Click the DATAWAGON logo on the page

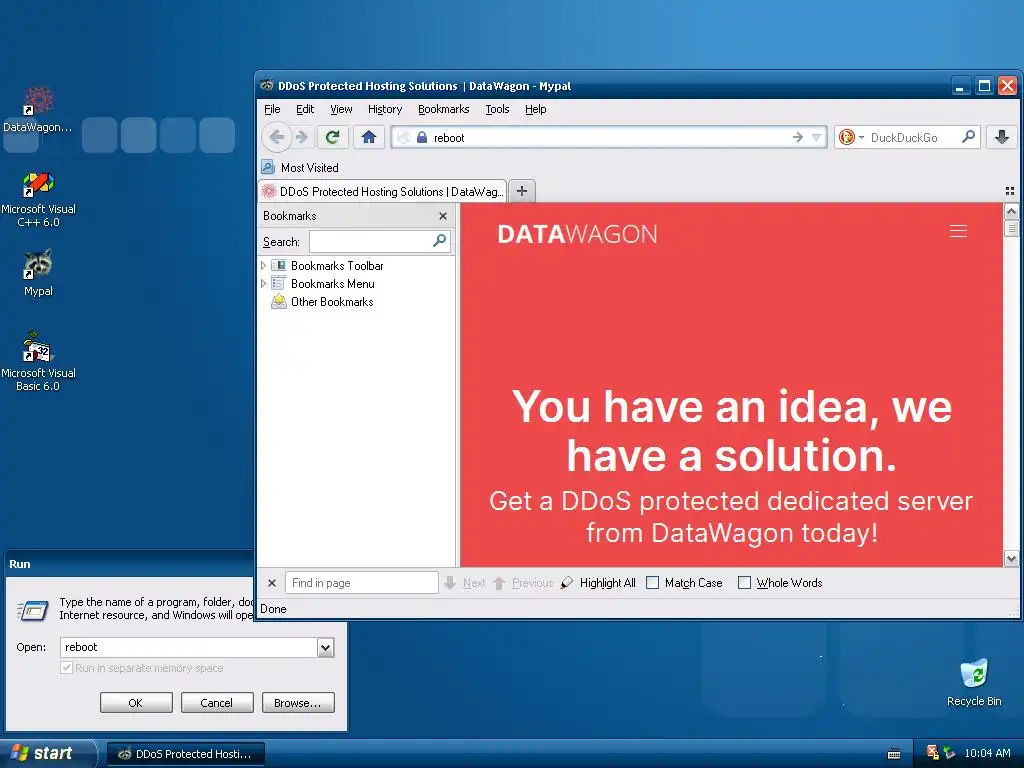pos(577,234)
